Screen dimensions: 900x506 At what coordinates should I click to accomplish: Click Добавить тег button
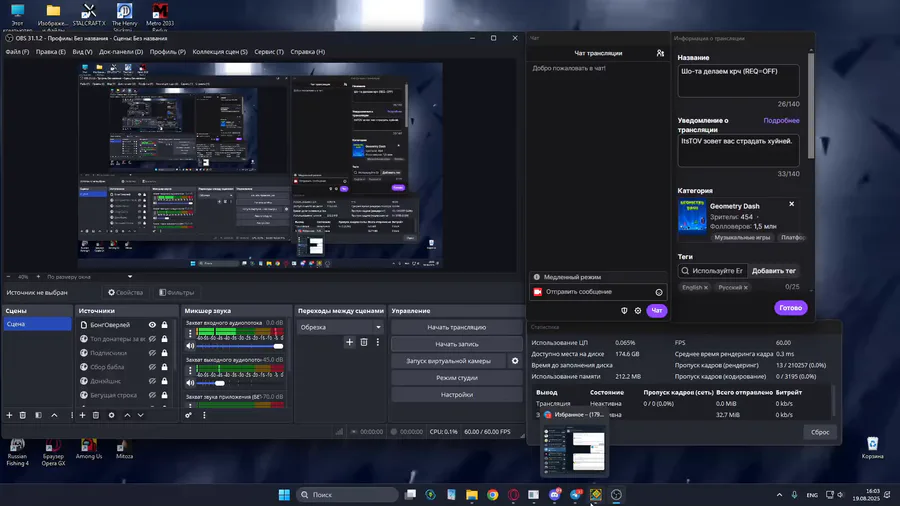[x=774, y=271]
